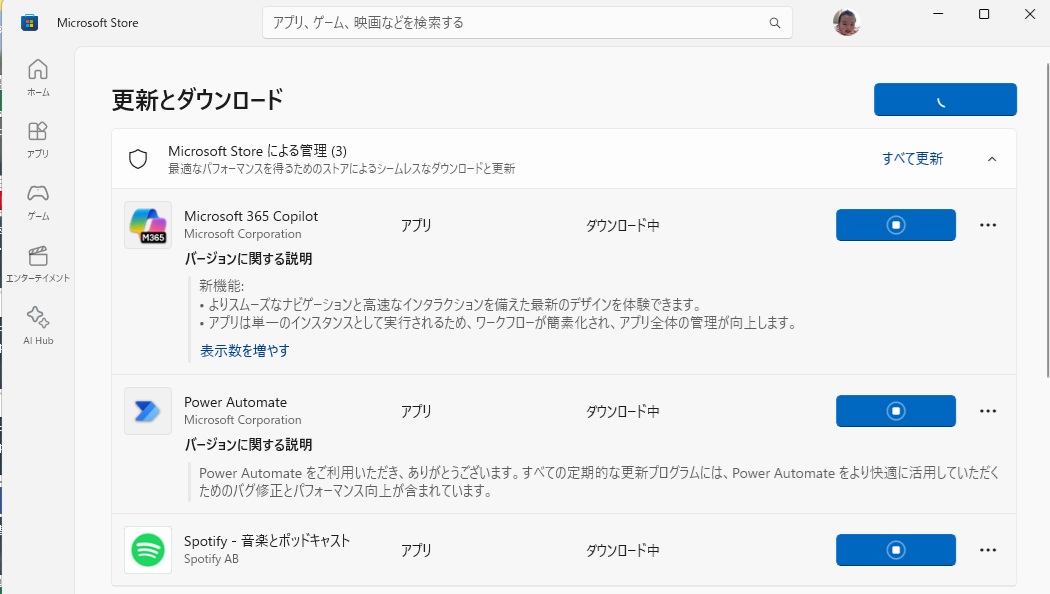
Task: Click Microsoft Corporation under Microsoft 365 Copilot
Action: click(x=242, y=234)
